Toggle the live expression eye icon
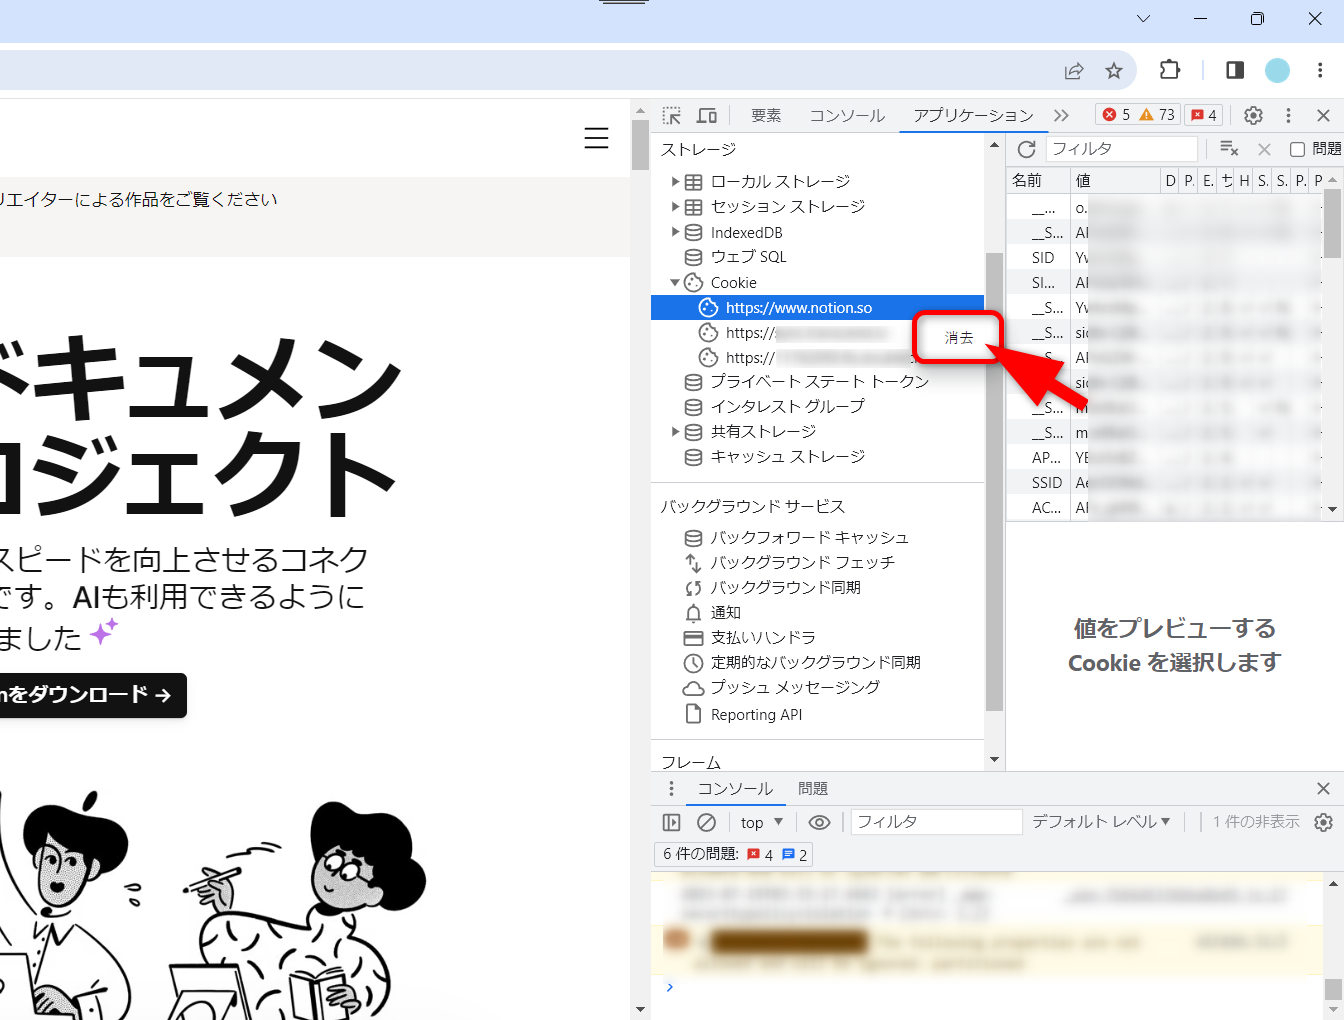 [x=819, y=822]
